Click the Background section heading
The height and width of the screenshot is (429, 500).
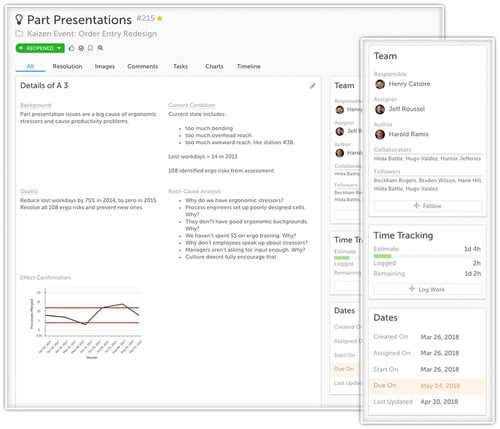click(36, 105)
